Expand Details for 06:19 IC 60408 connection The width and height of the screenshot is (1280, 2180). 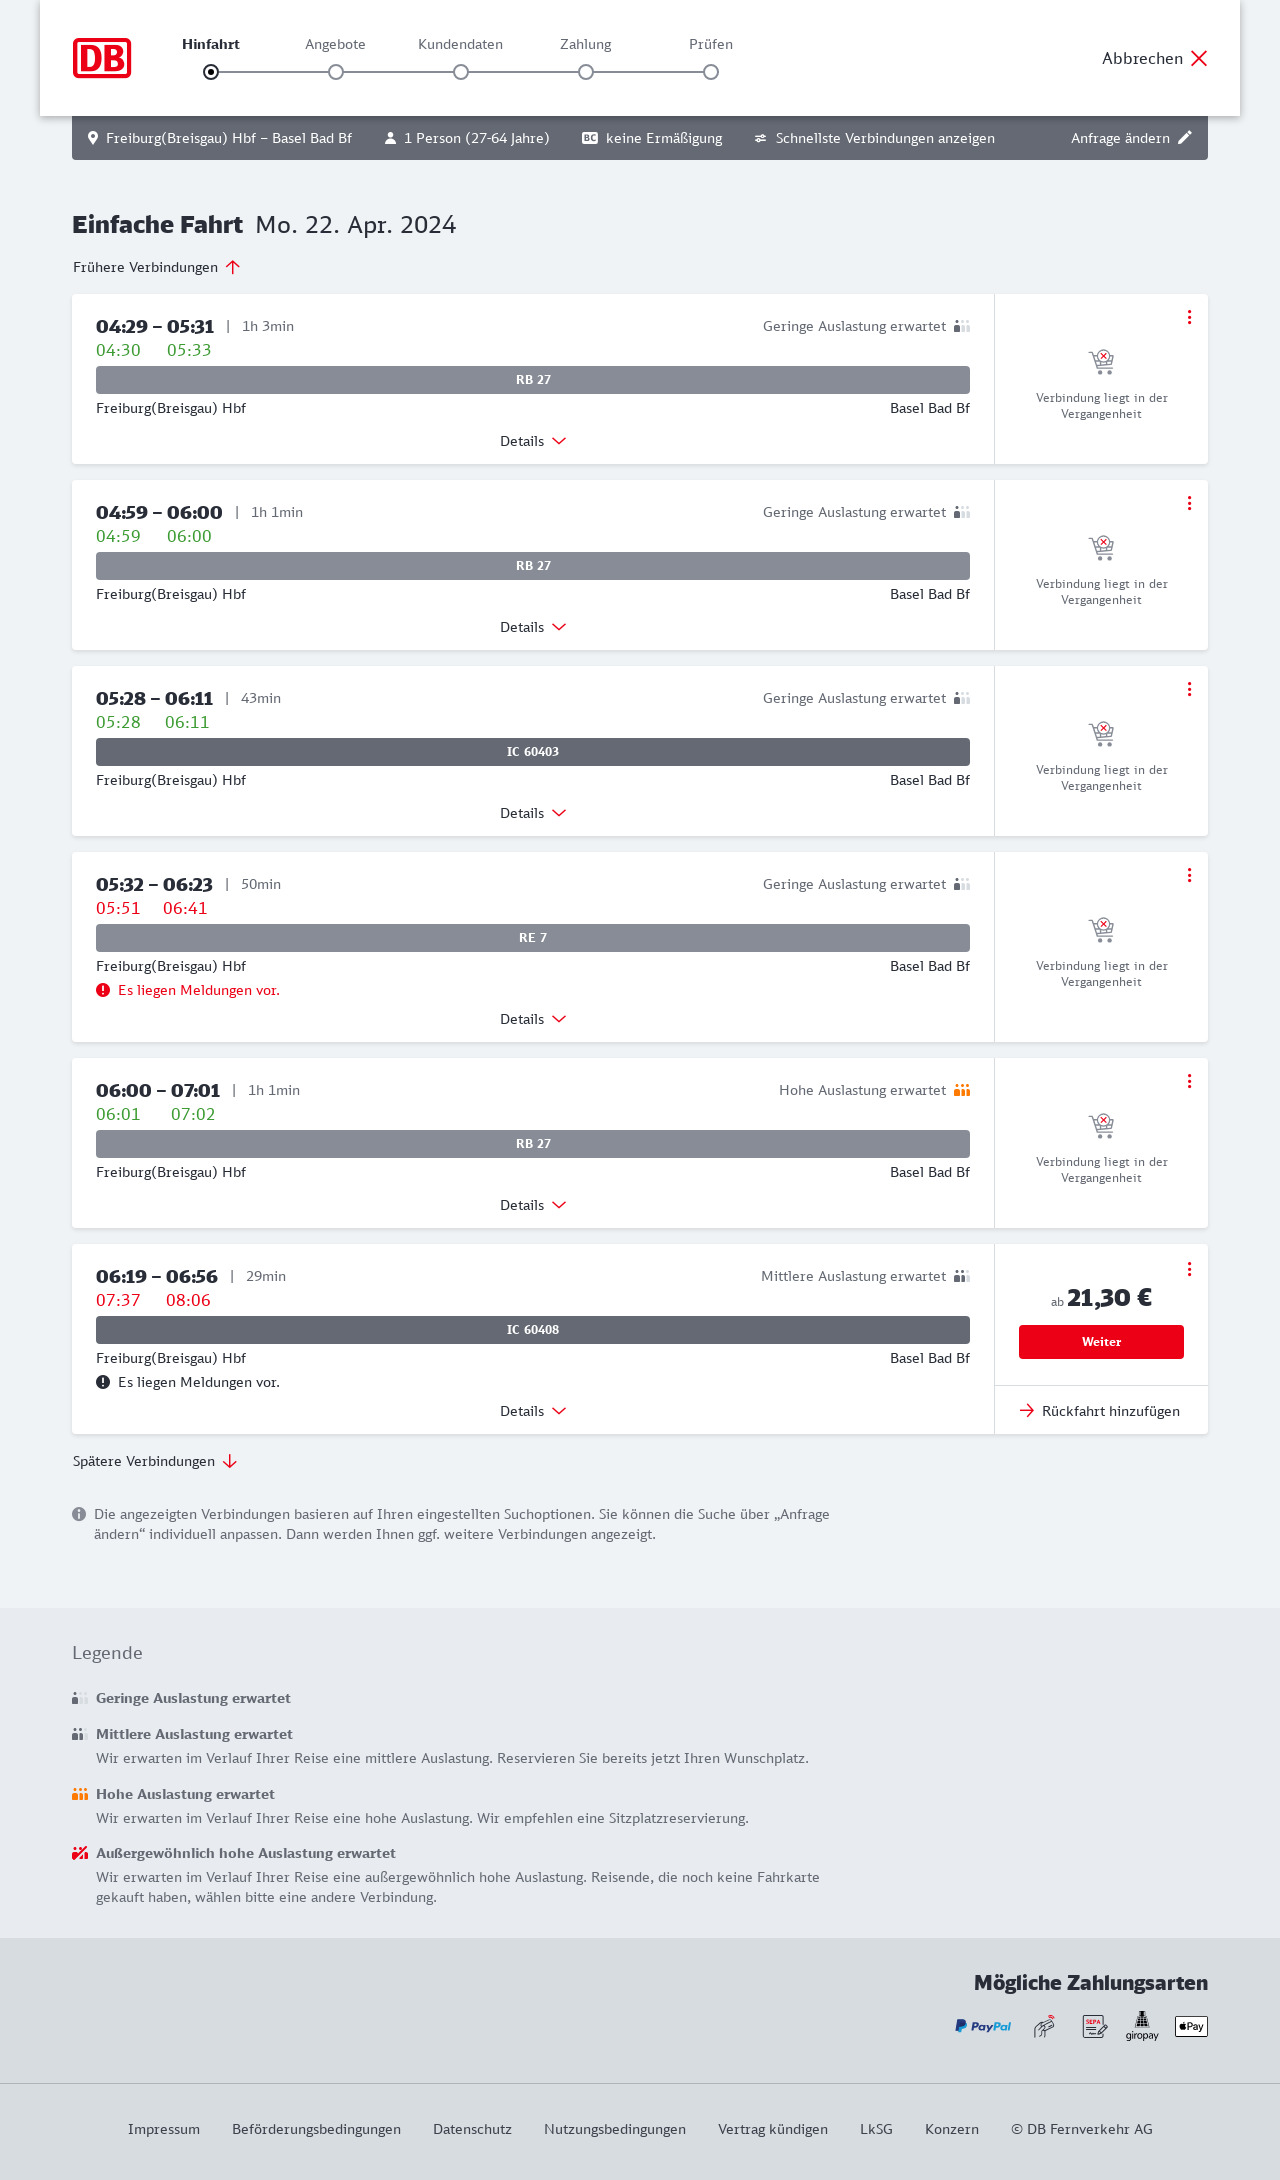(x=533, y=1411)
